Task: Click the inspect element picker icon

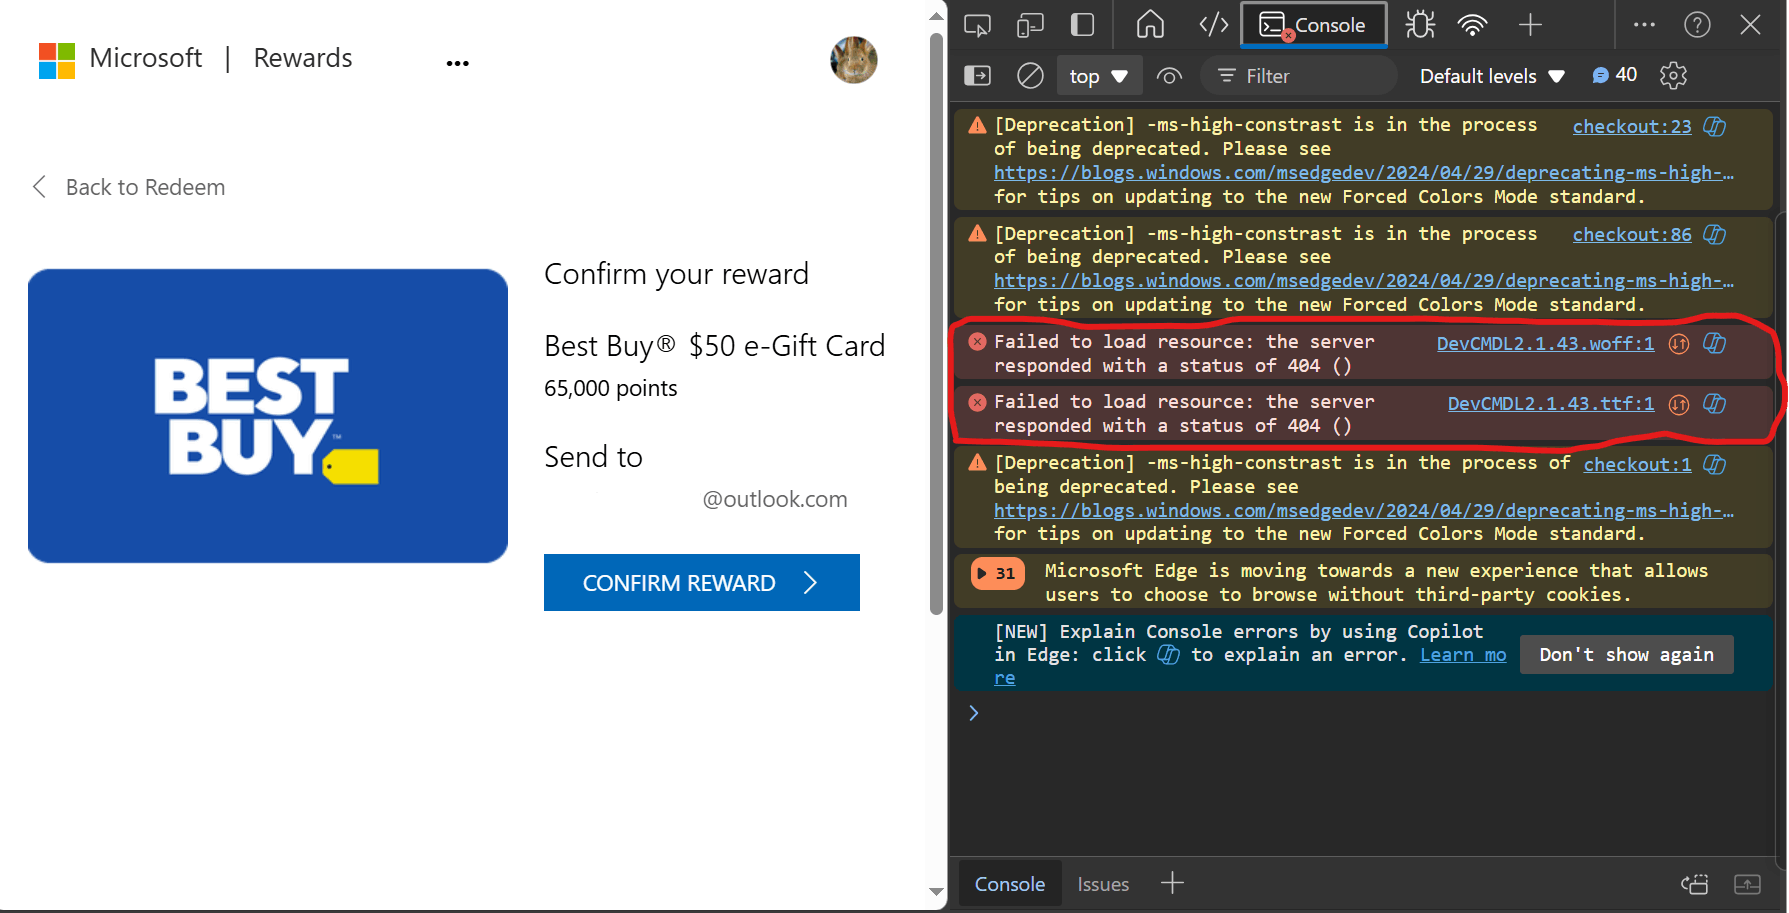Action: [x=977, y=25]
